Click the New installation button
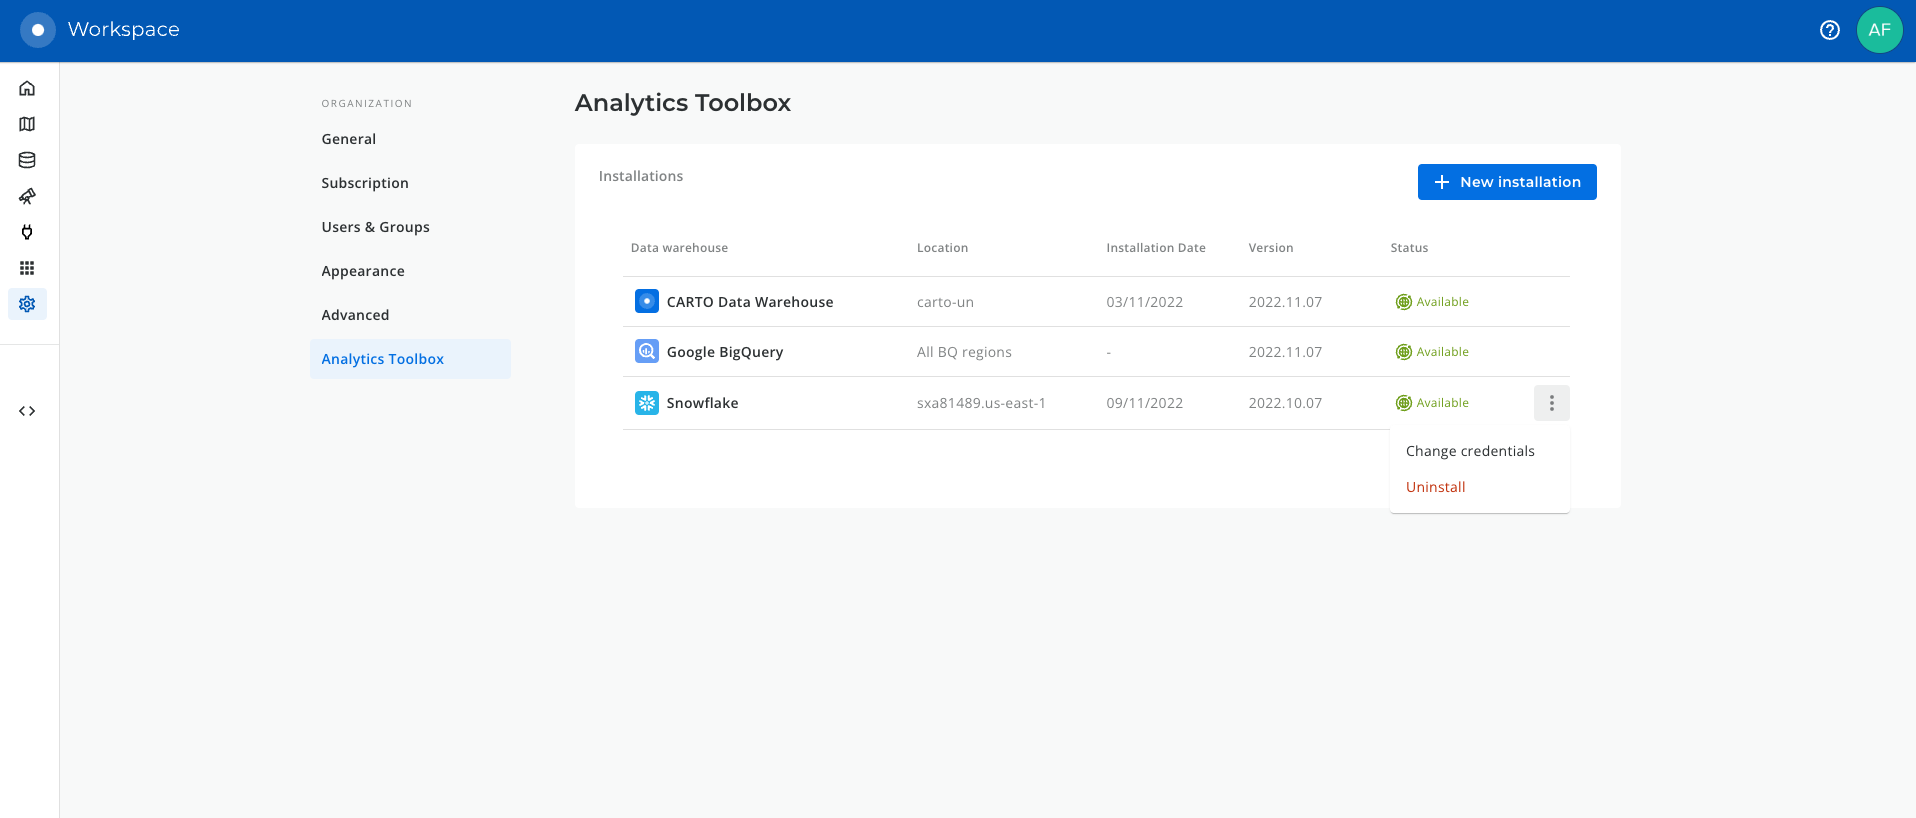This screenshot has width=1916, height=818. tap(1506, 182)
